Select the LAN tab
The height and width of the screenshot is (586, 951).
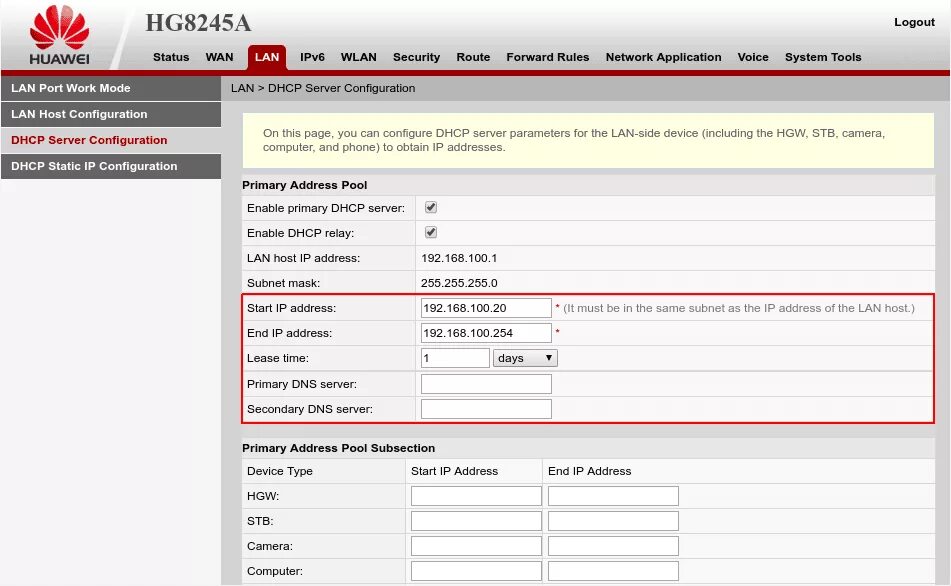267,57
